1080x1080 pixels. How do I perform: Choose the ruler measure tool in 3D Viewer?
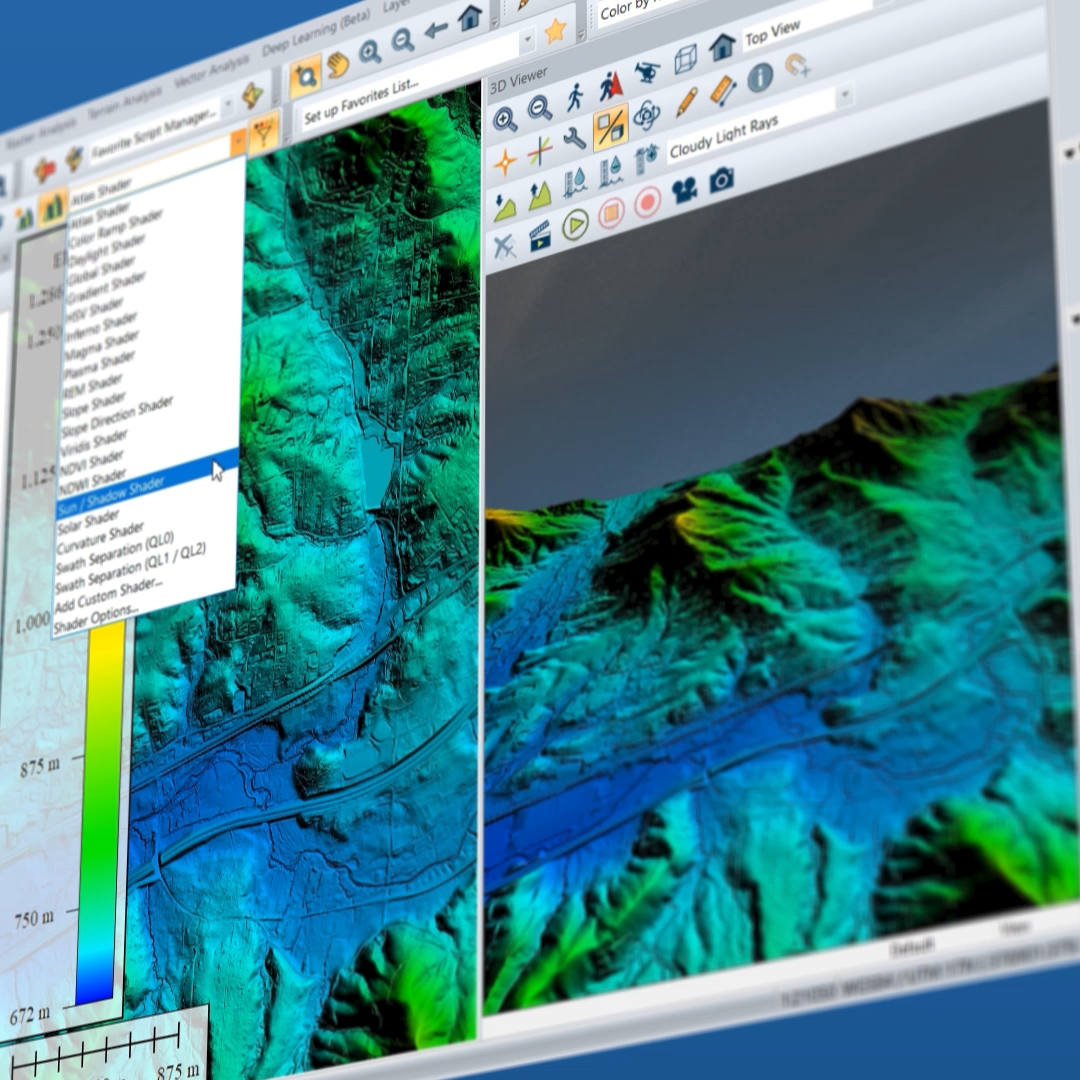point(723,90)
